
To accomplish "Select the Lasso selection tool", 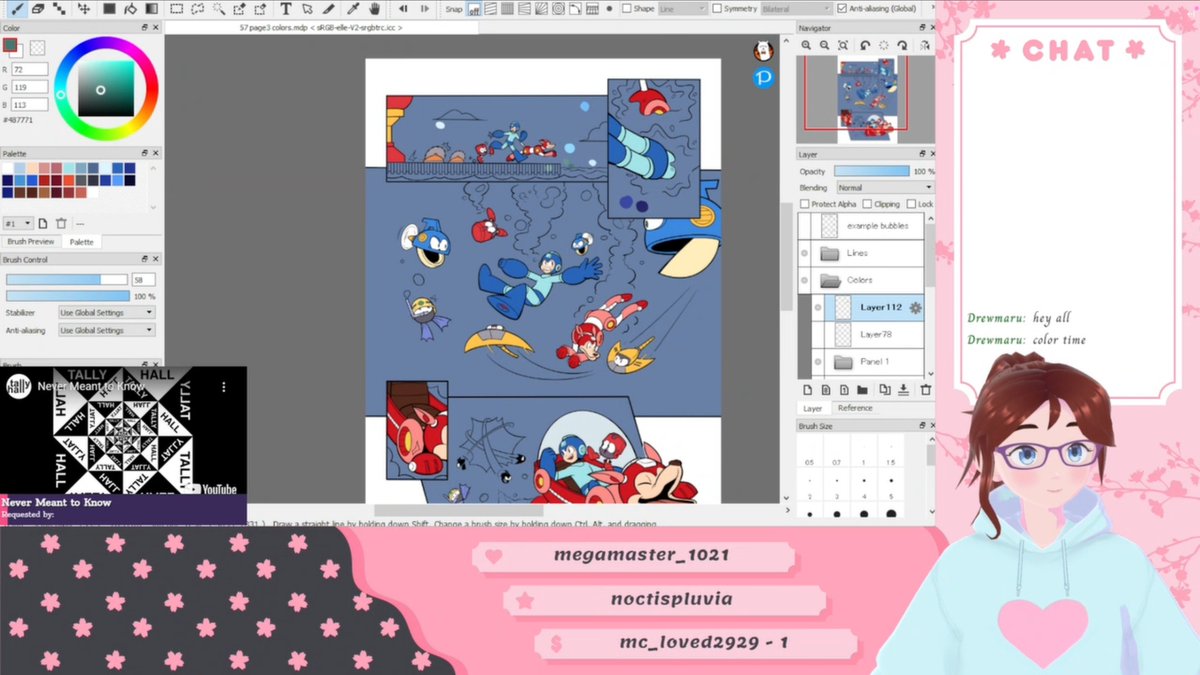I will [x=198, y=8].
